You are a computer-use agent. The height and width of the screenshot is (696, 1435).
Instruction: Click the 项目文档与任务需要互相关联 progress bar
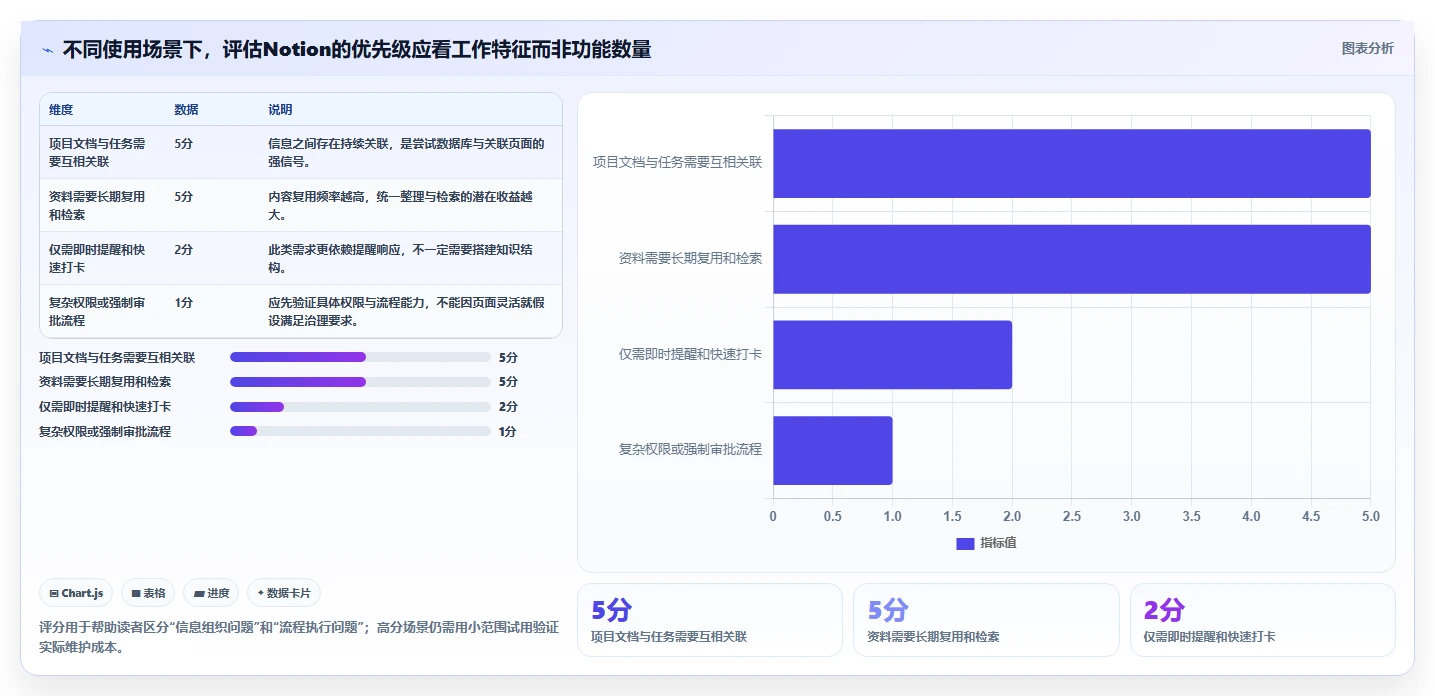coord(360,357)
